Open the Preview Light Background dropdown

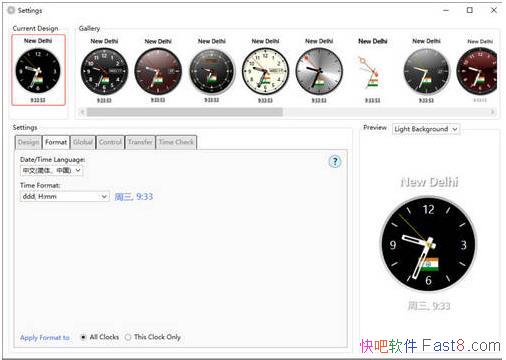point(426,129)
